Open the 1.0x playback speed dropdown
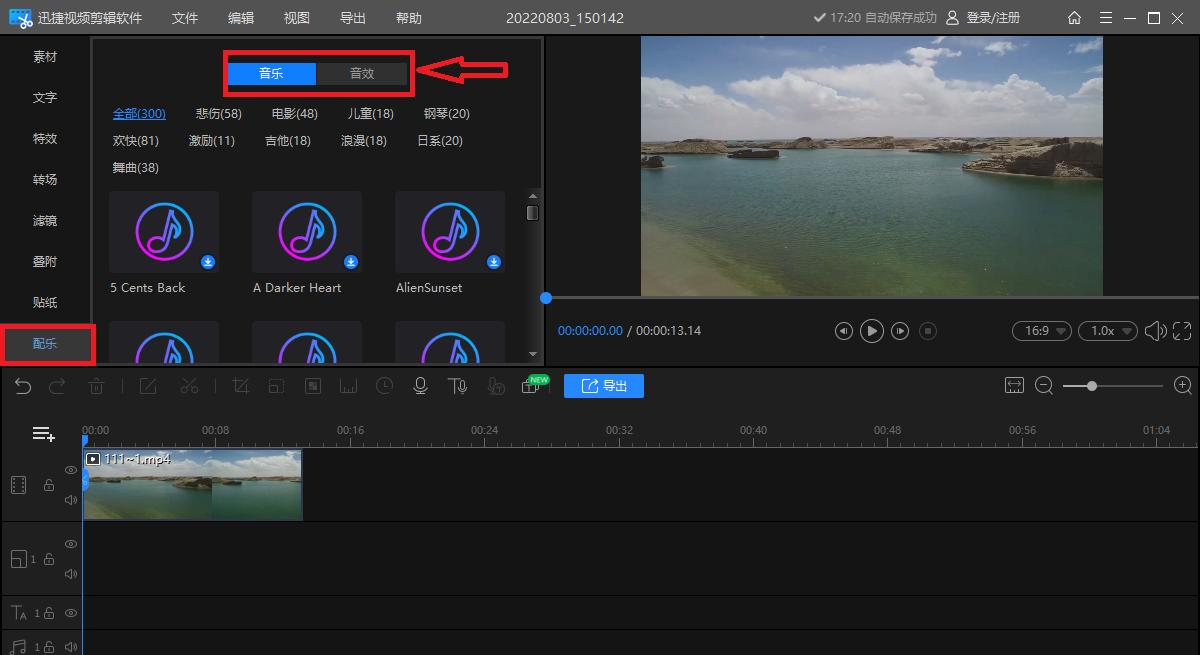The height and width of the screenshot is (655, 1200). click(x=1107, y=331)
